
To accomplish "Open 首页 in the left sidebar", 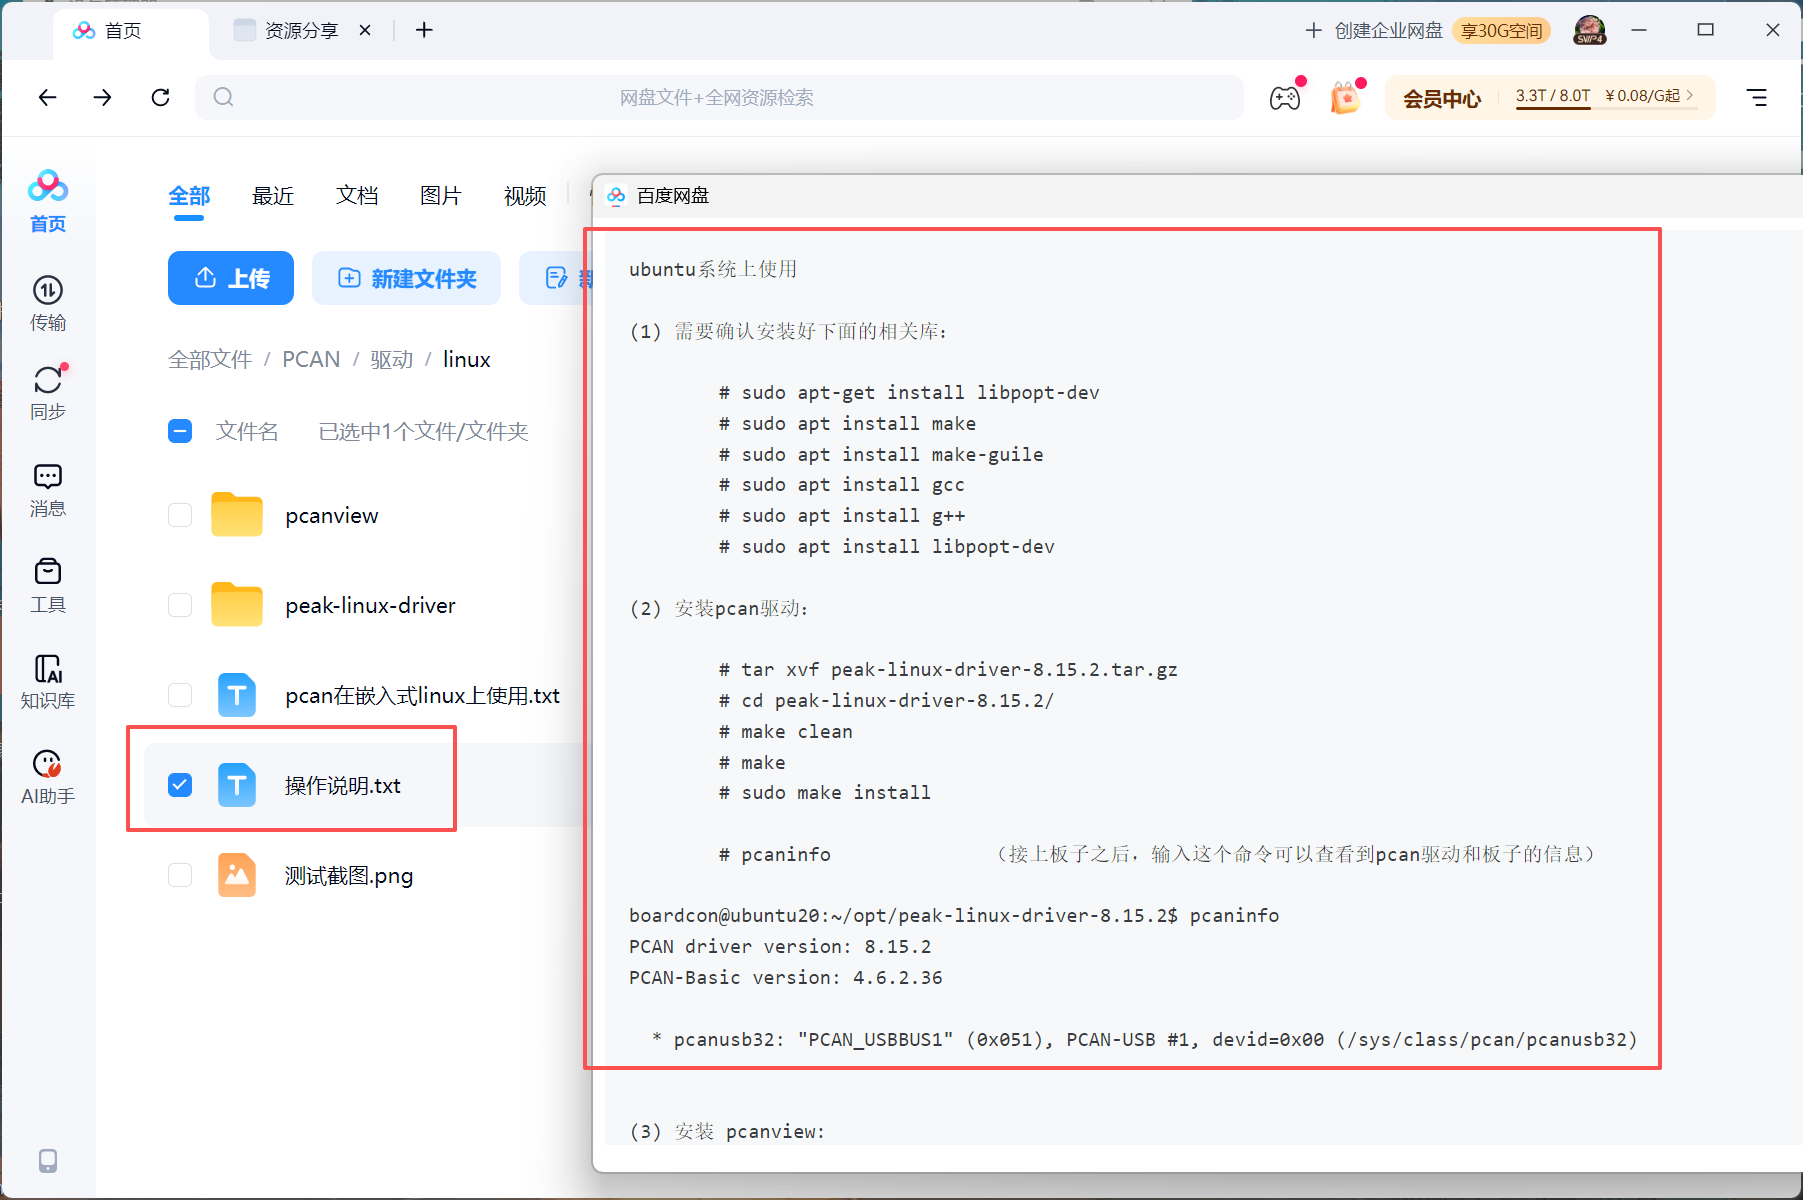I will (x=48, y=201).
